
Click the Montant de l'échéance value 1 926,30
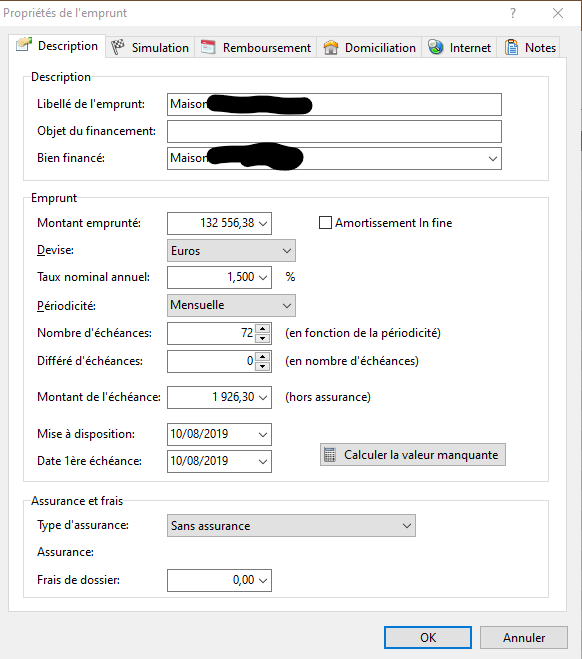[x=233, y=397]
